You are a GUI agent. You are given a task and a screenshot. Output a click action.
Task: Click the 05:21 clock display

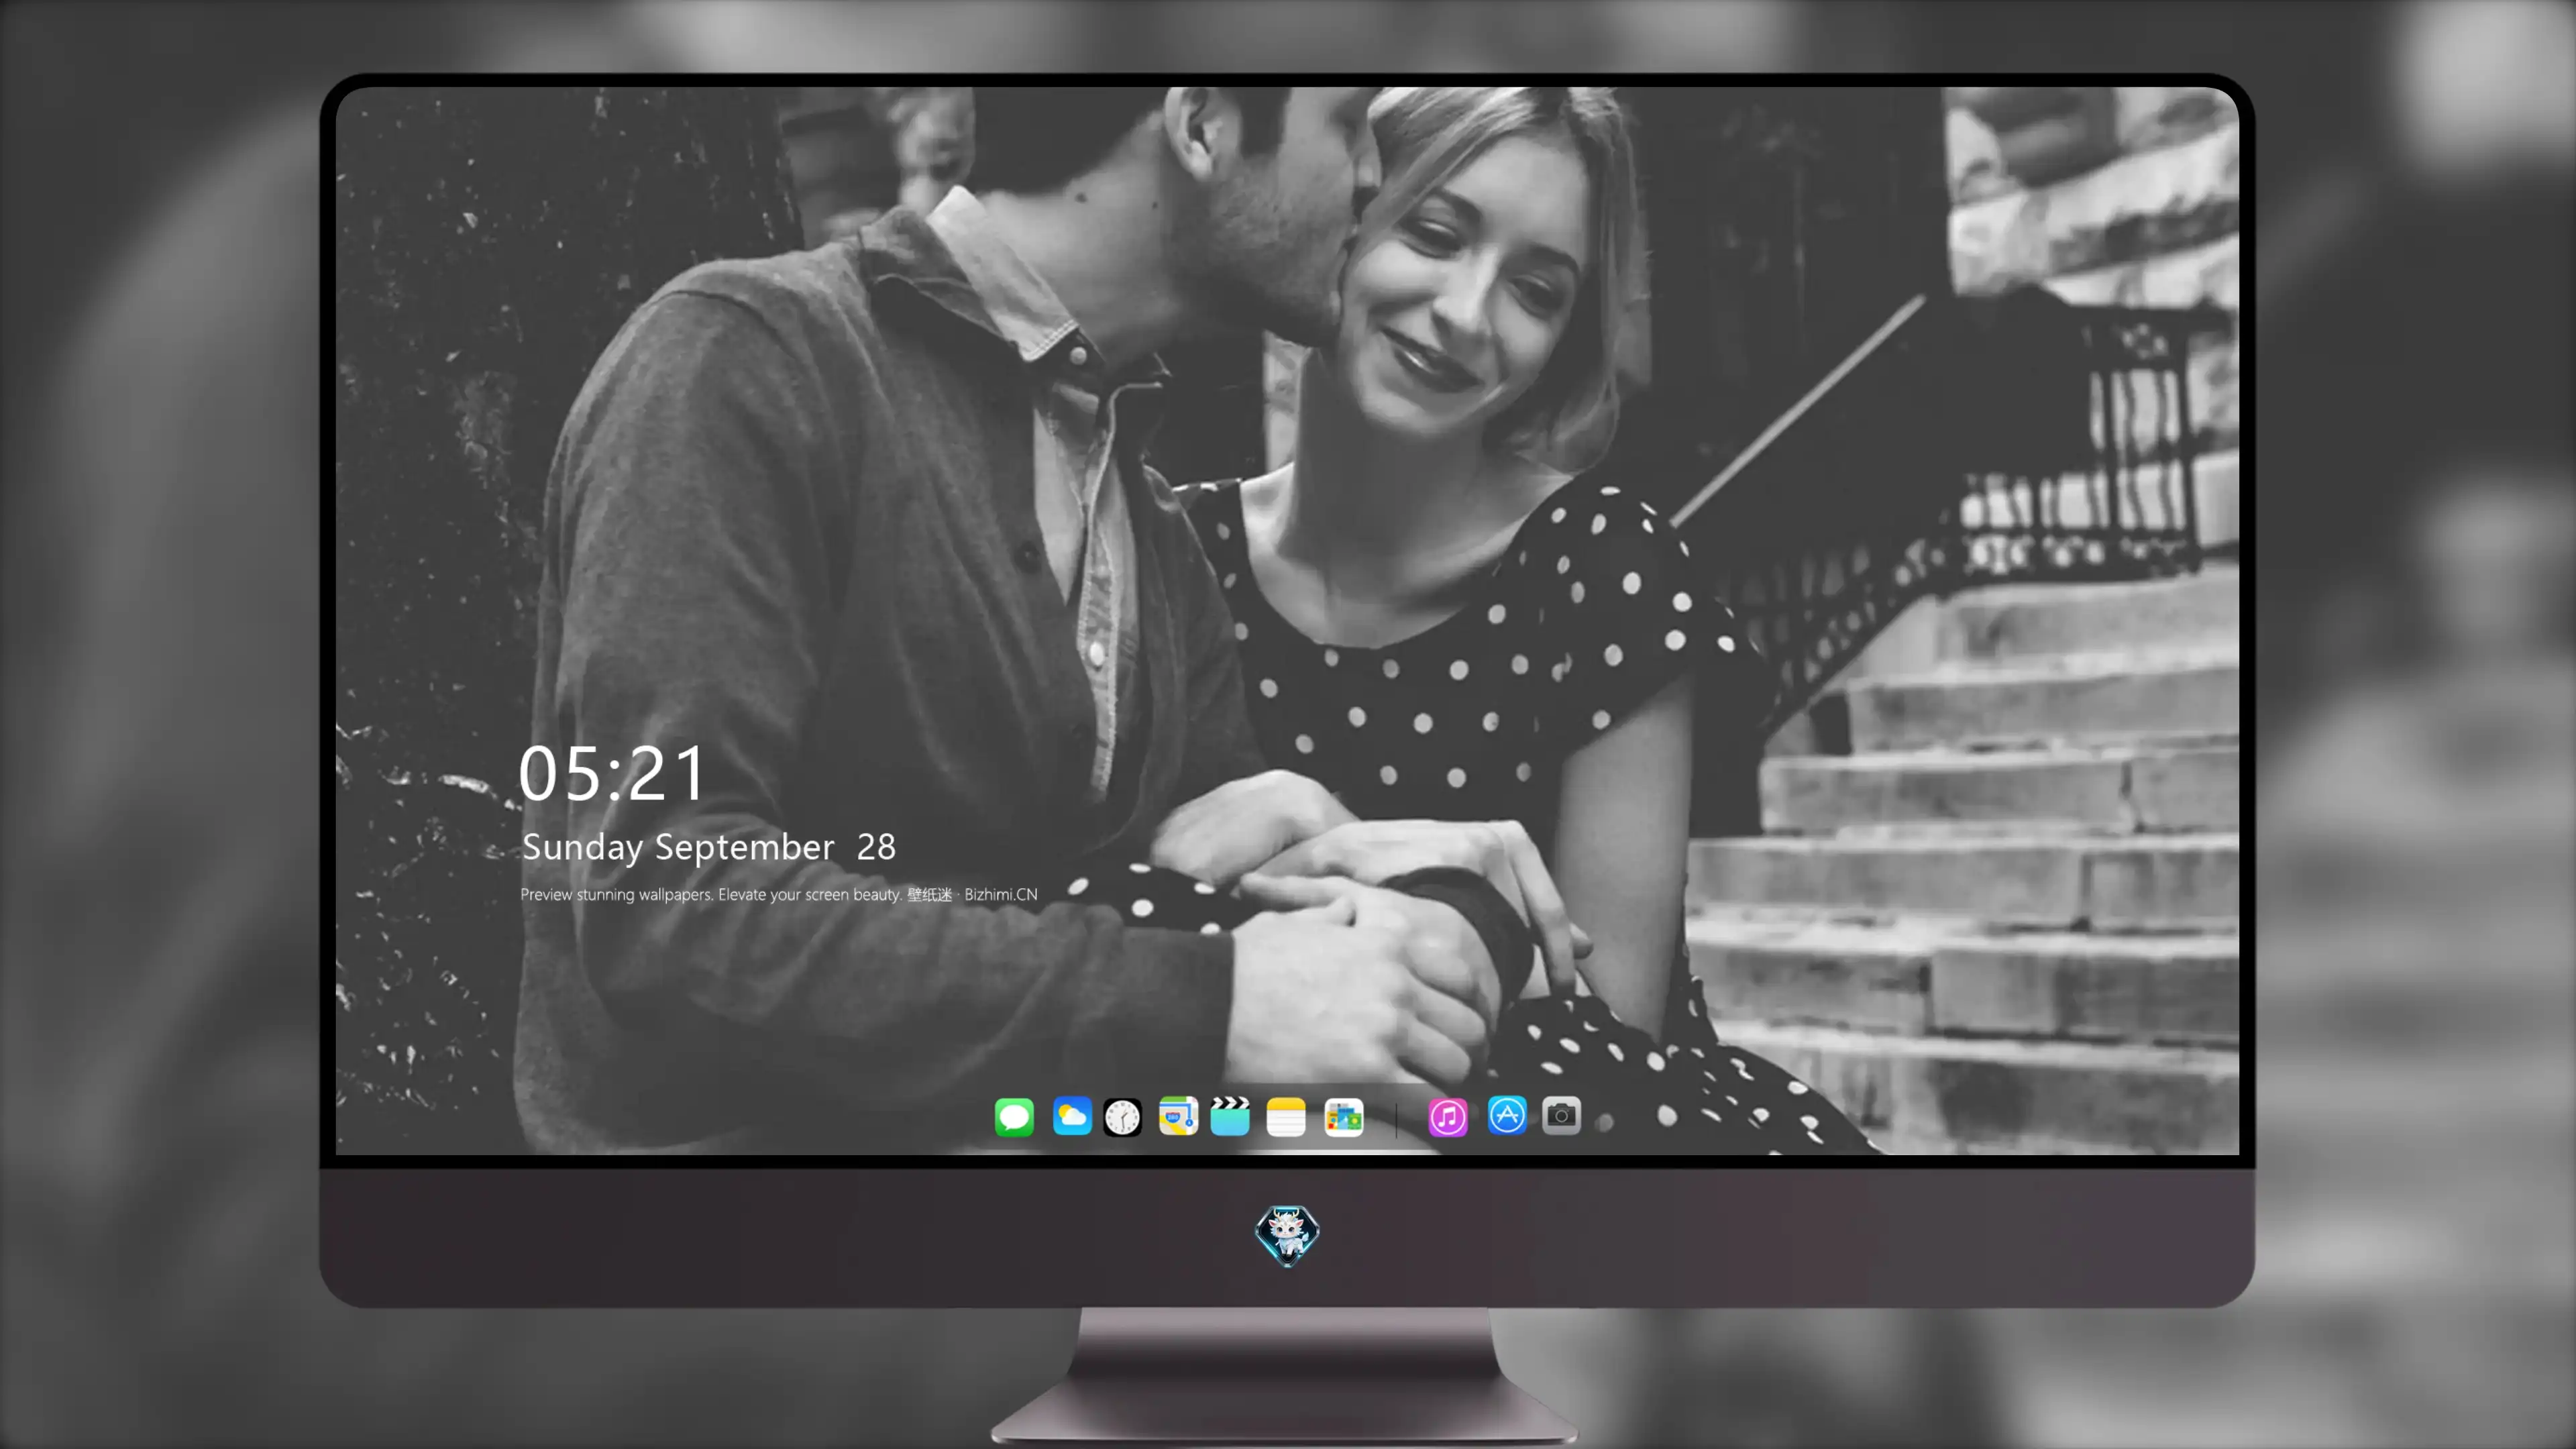pos(611,773)
